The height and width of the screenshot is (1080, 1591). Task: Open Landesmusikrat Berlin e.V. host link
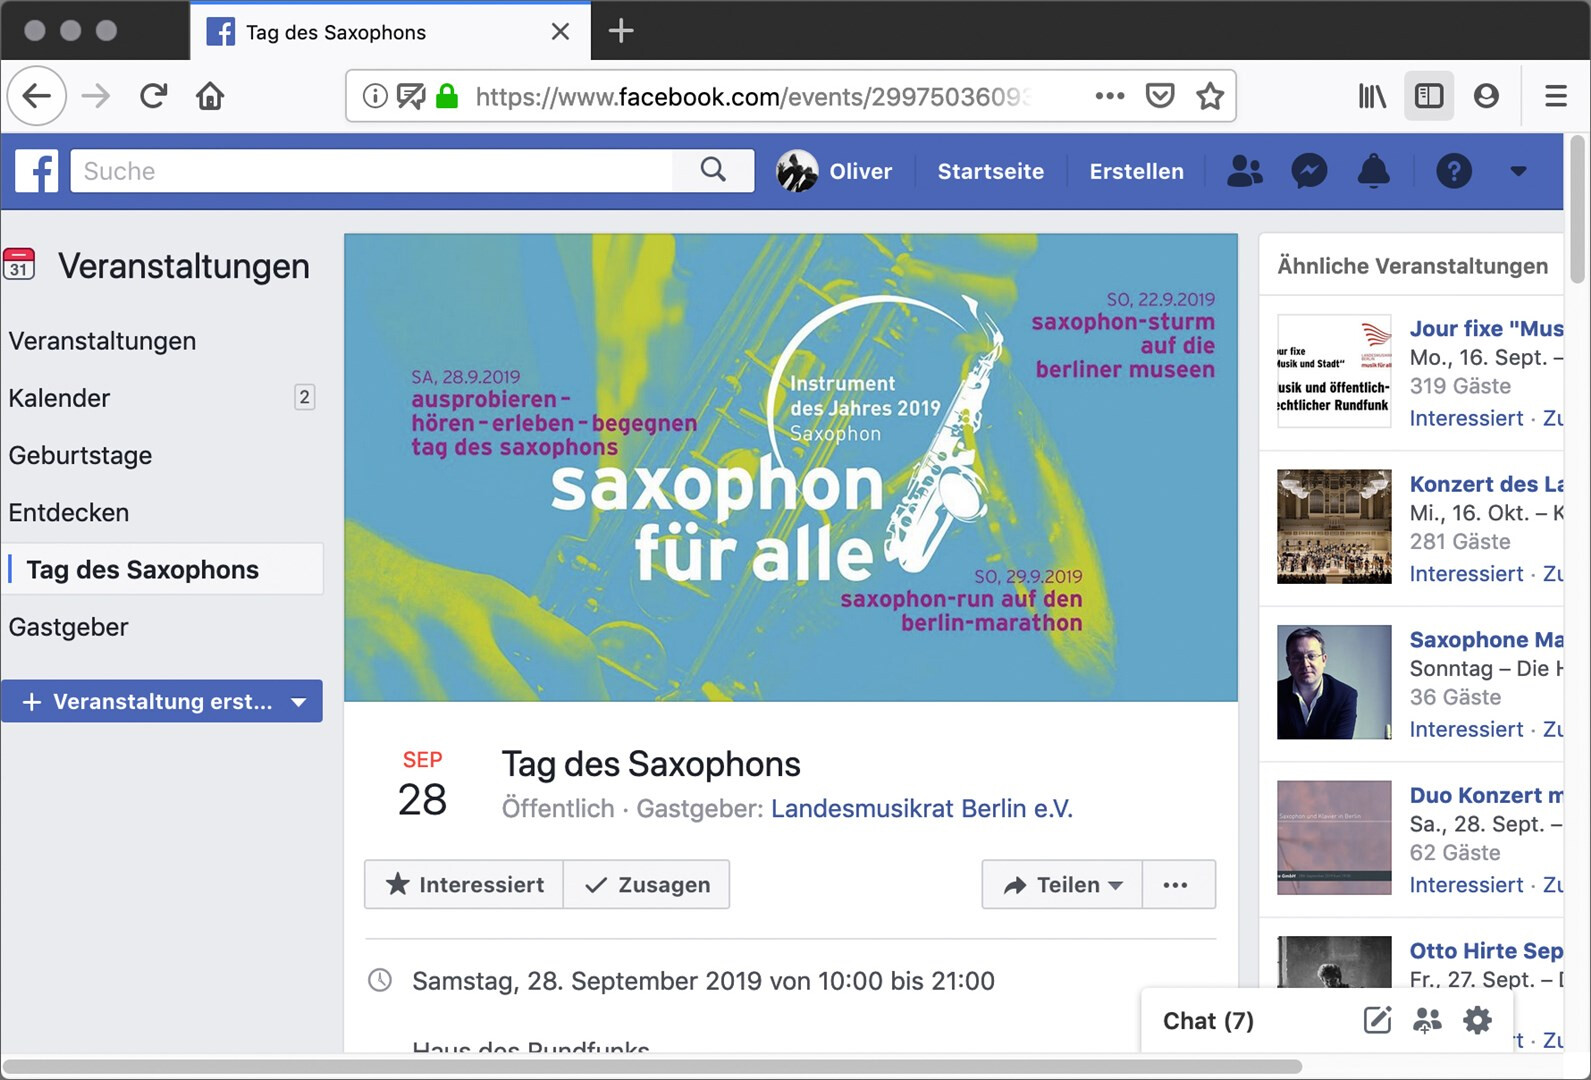[921, 808]
